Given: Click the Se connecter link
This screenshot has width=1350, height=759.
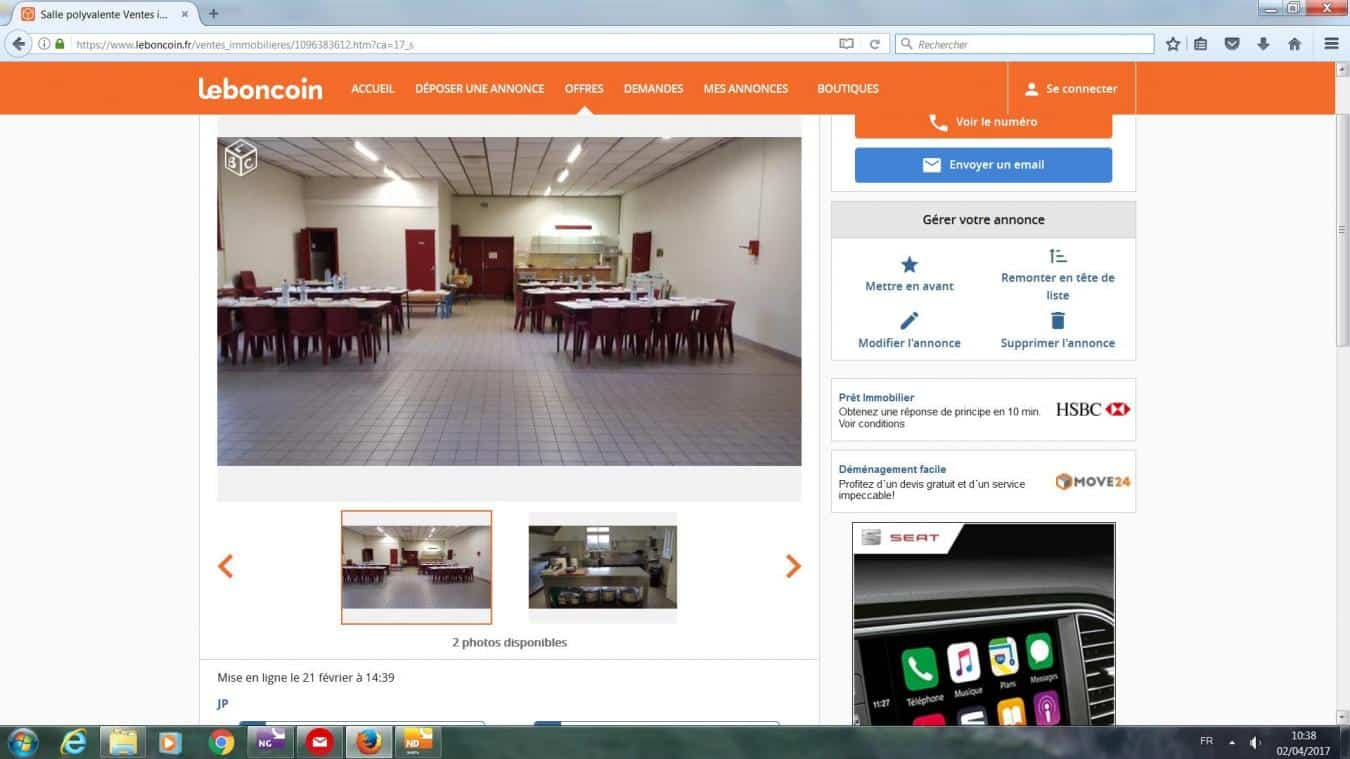Looking at the screenshot, I should point(1071,89).
